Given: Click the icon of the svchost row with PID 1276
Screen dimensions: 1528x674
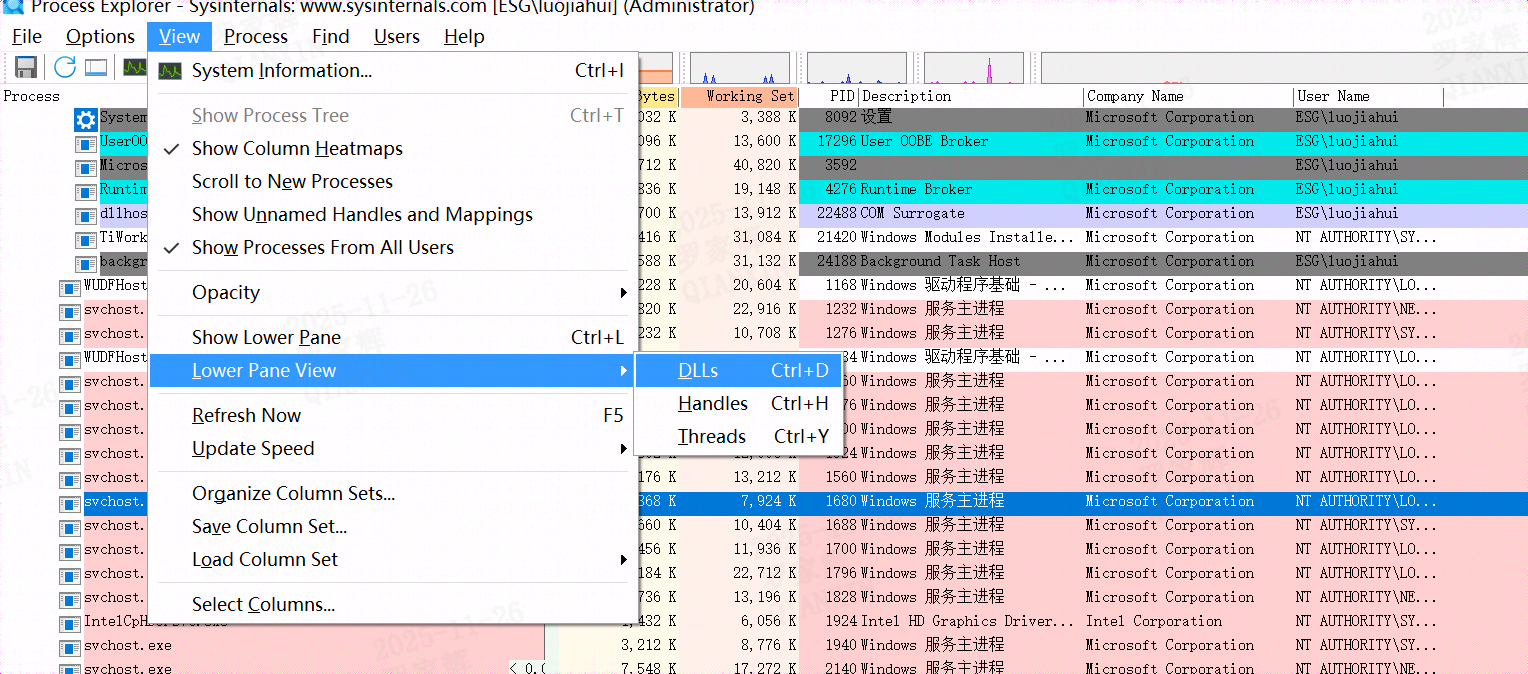Looking at the screenshot, I should 70,335.
